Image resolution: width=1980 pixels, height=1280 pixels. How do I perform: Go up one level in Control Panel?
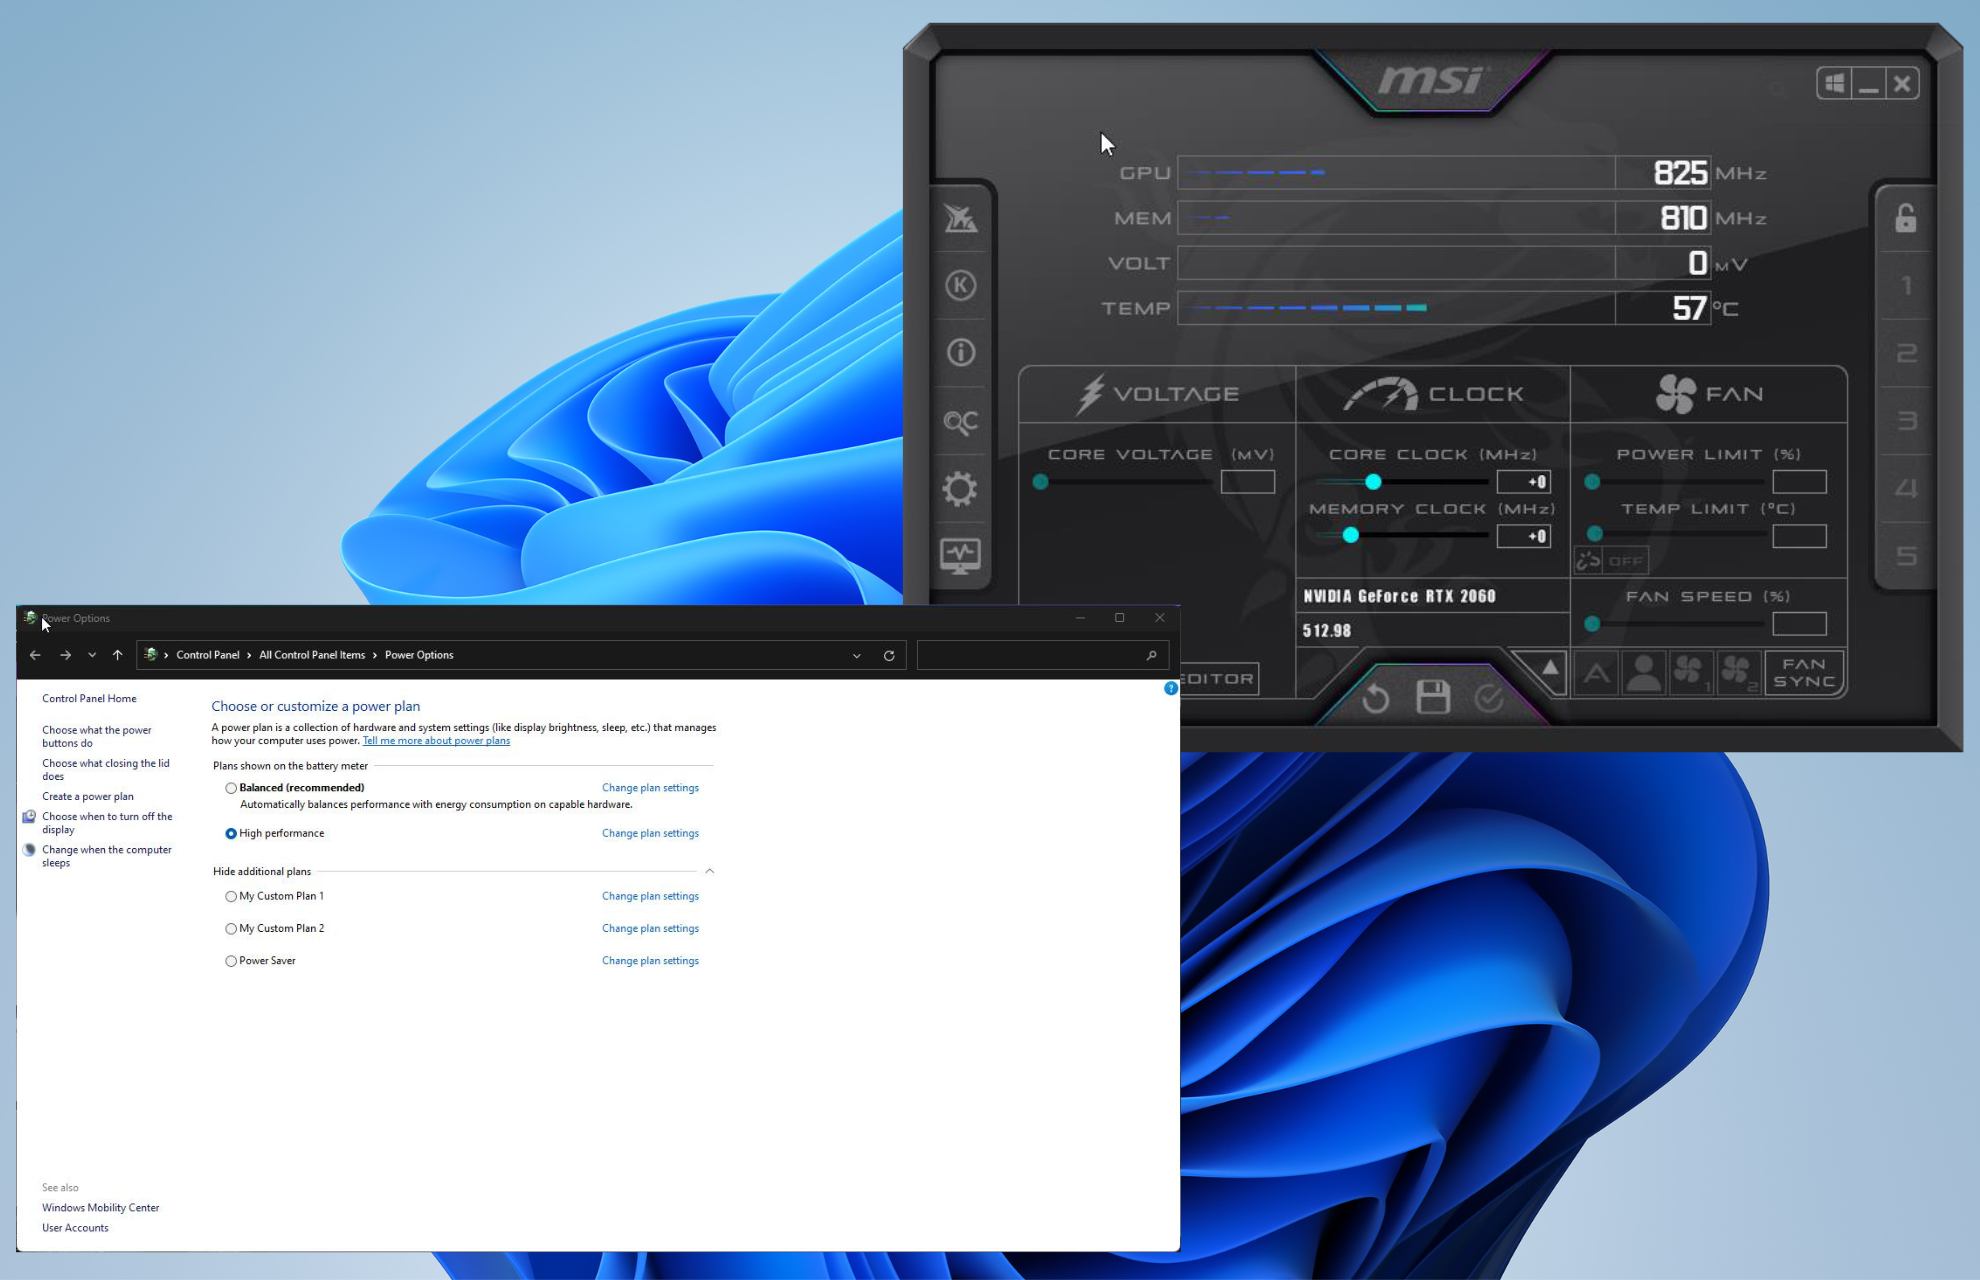pos(117,655)
